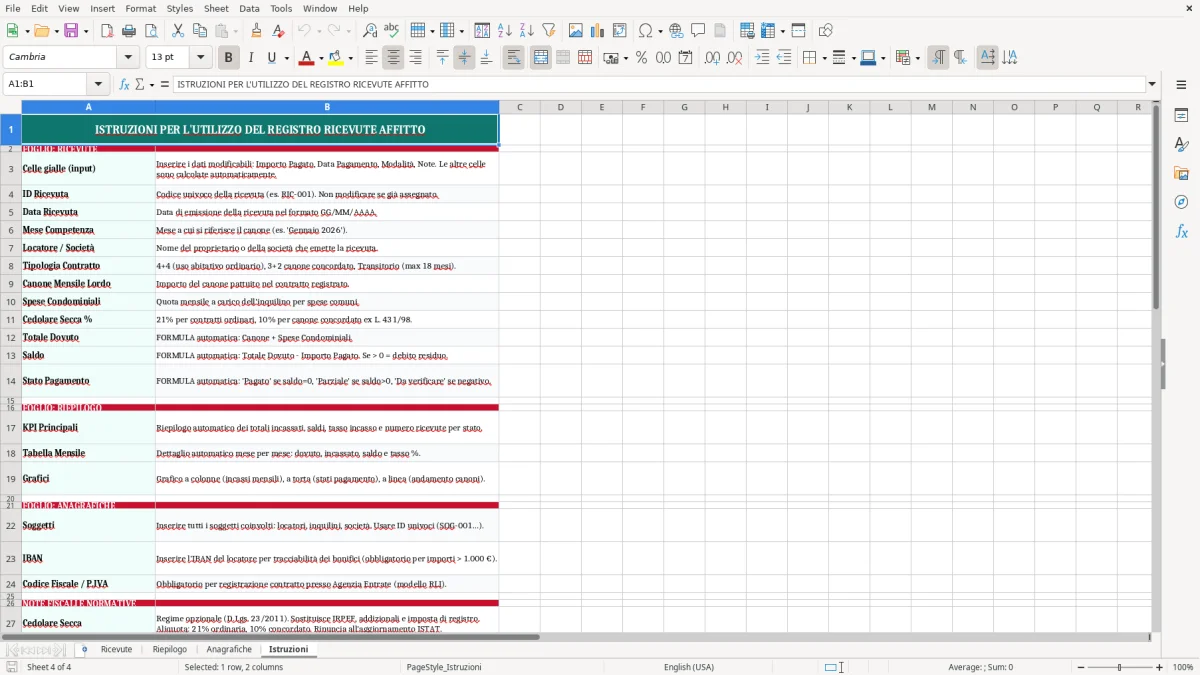Open a file with the Open folder icon
Screen dimensions: 1200x675
point(40,31)
